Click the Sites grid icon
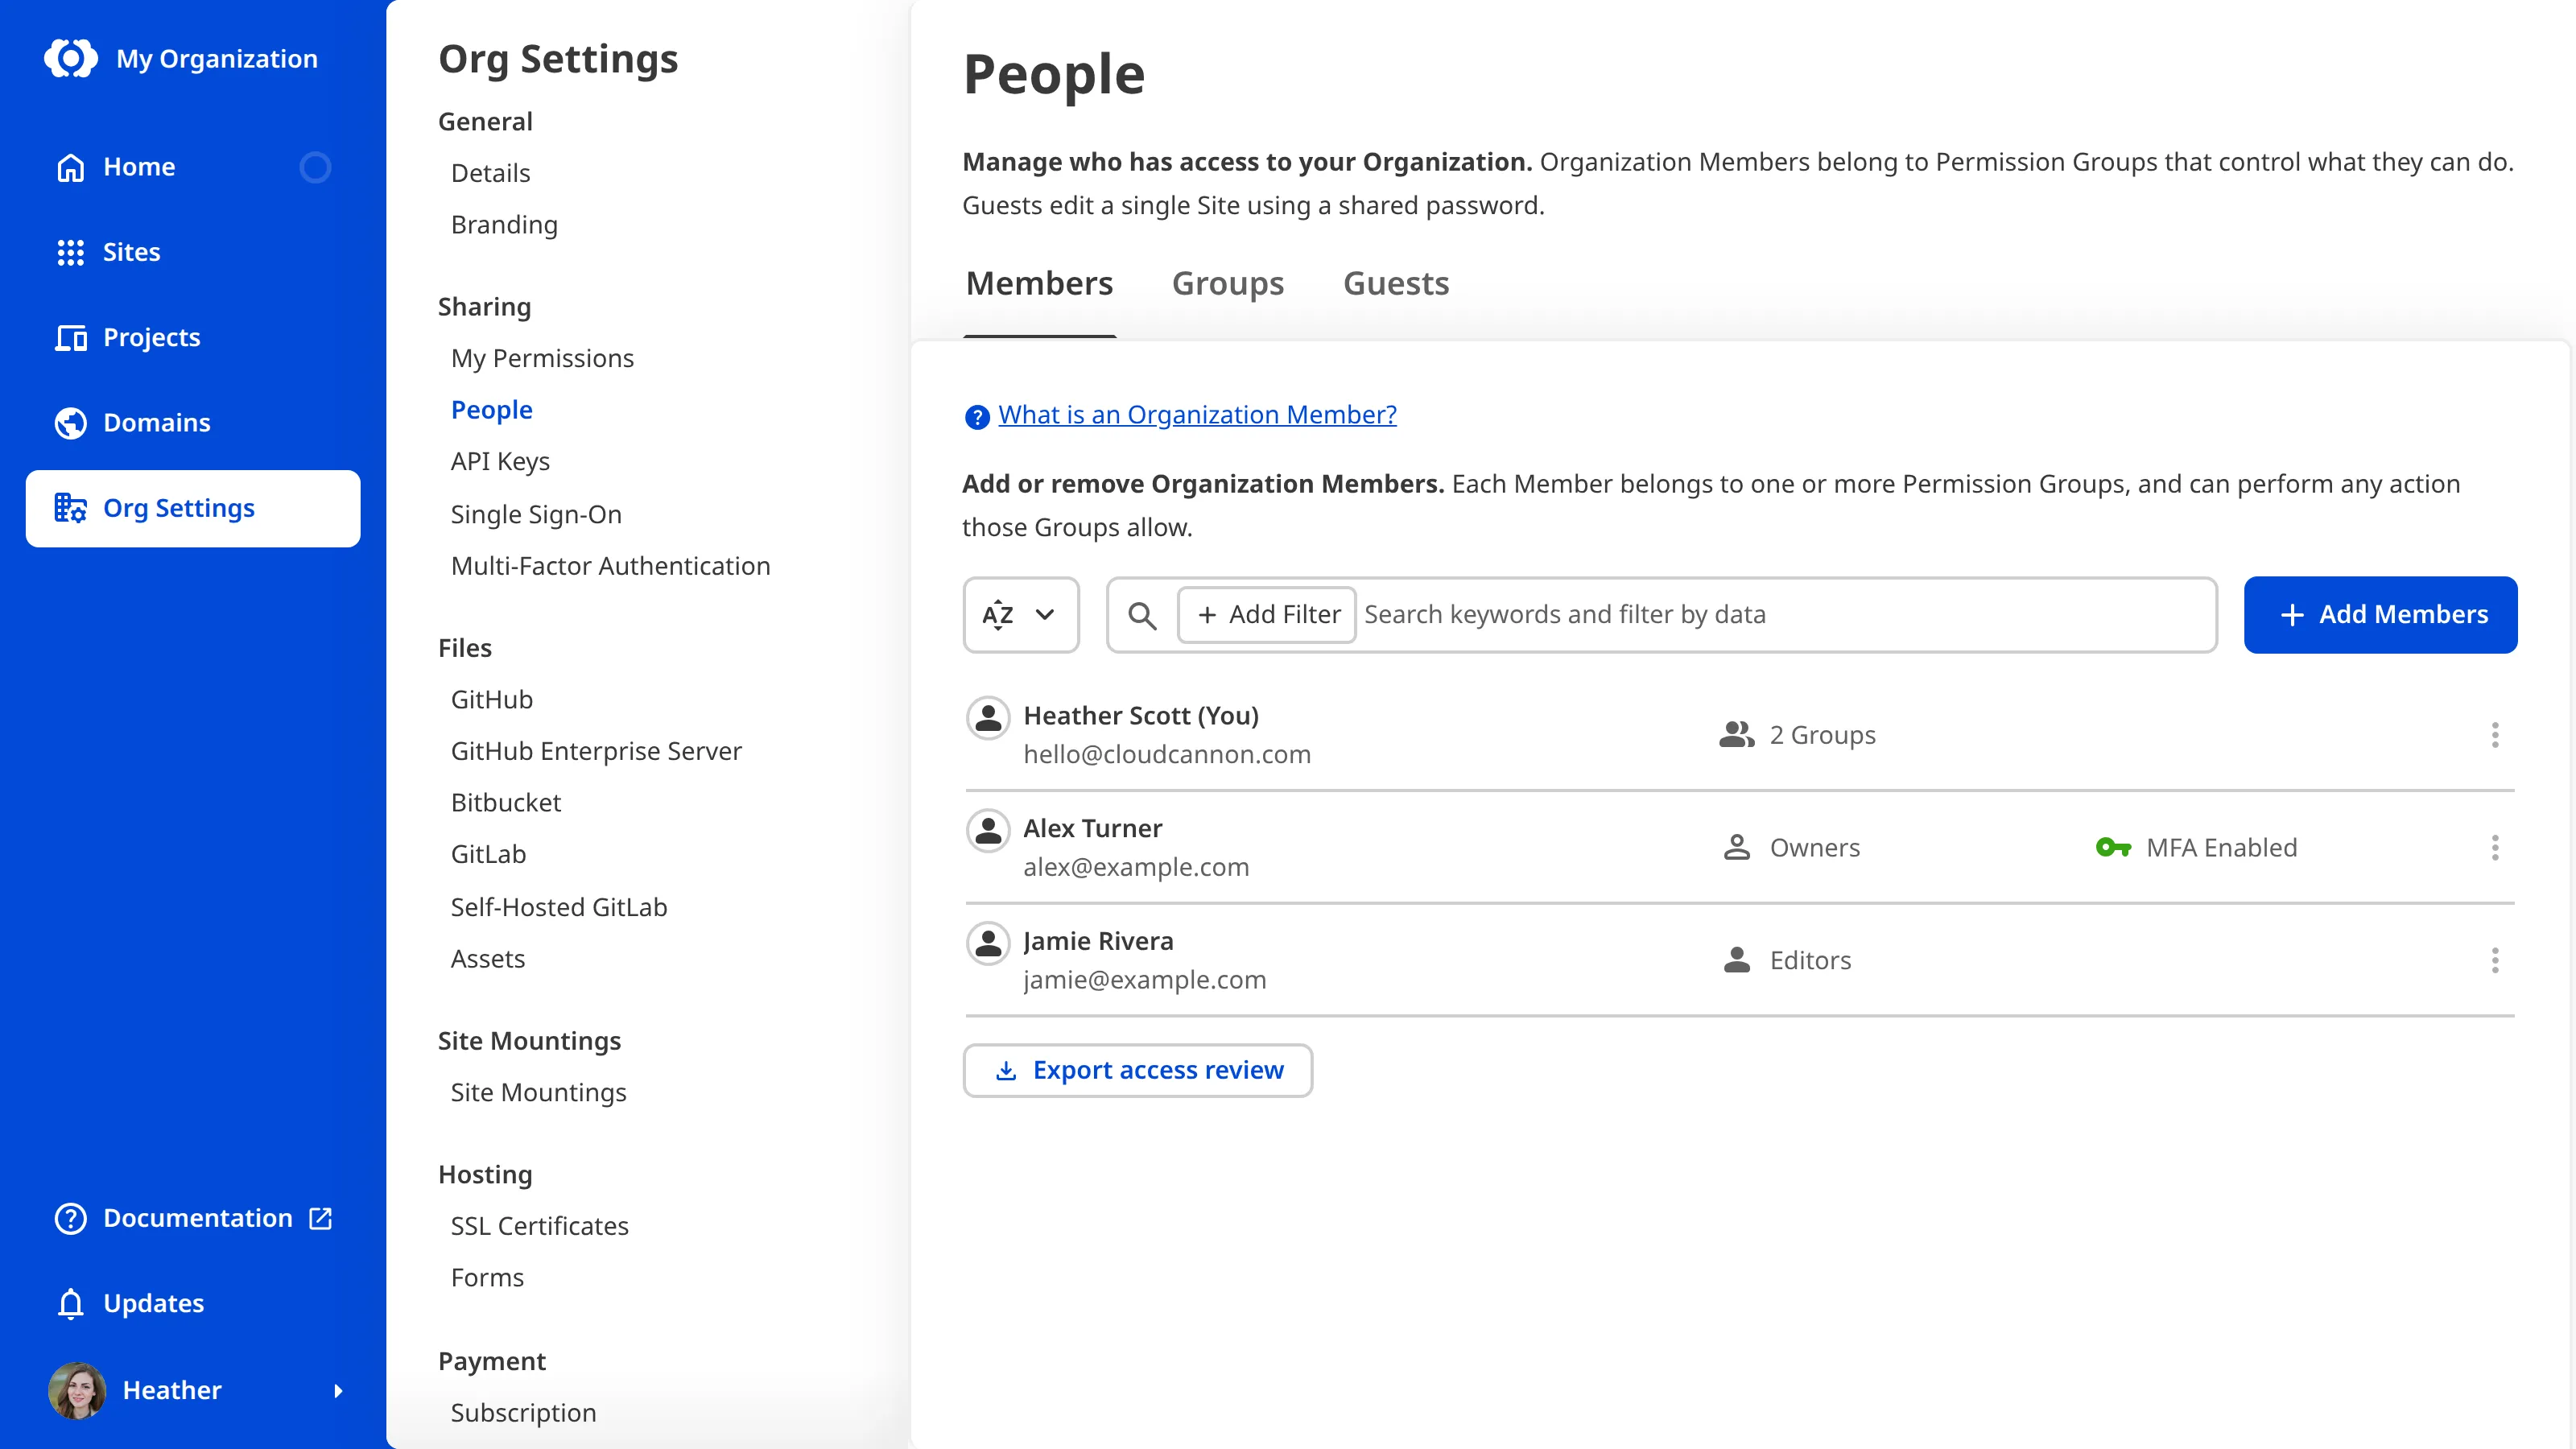This screenshot has height=1449, width=2576. coord(70,252)
